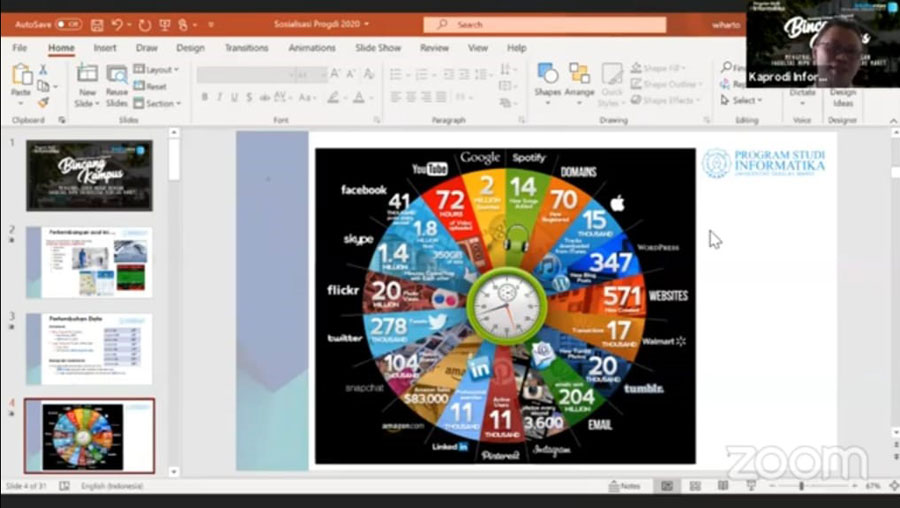Switch to the Insert tab
The image size is (900, 508).
coord(105,48)
